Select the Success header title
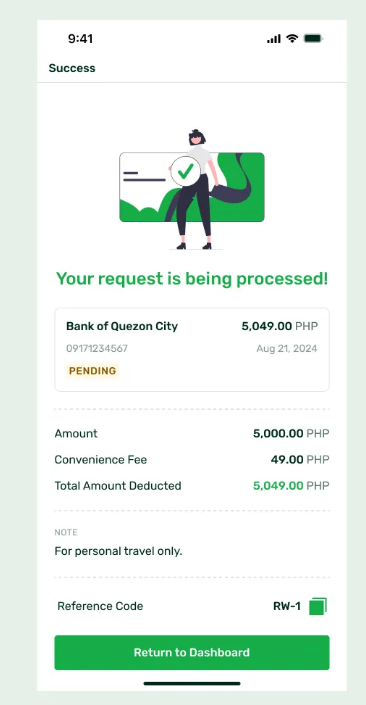Screen dimensions: 366x705 click(x=72, y=68)
